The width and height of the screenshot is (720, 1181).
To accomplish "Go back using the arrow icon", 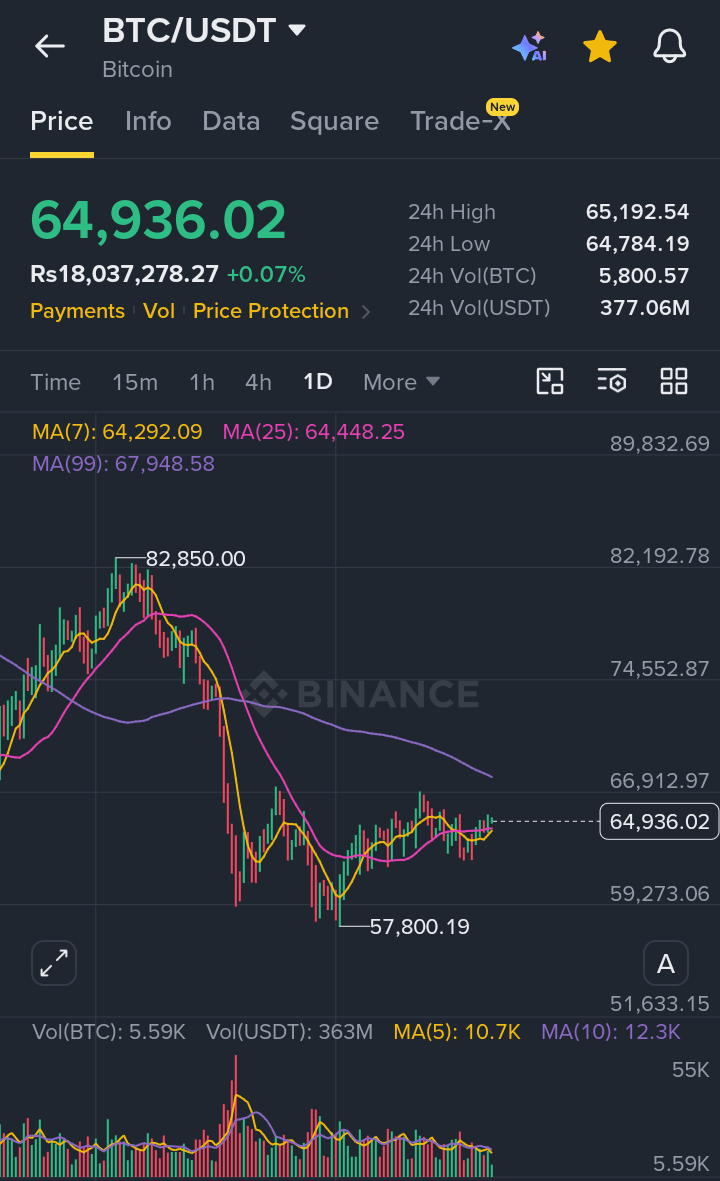I will pos(50,46).
